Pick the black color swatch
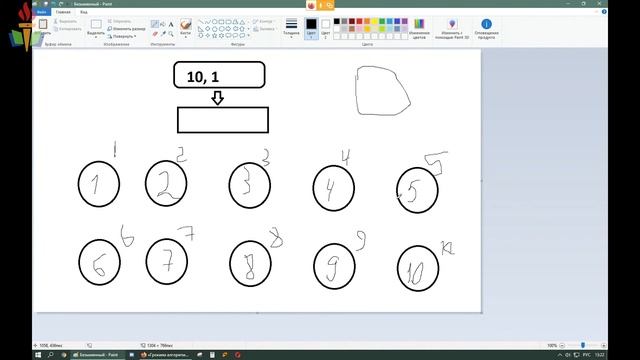640x360 pixels. (337, 21)
